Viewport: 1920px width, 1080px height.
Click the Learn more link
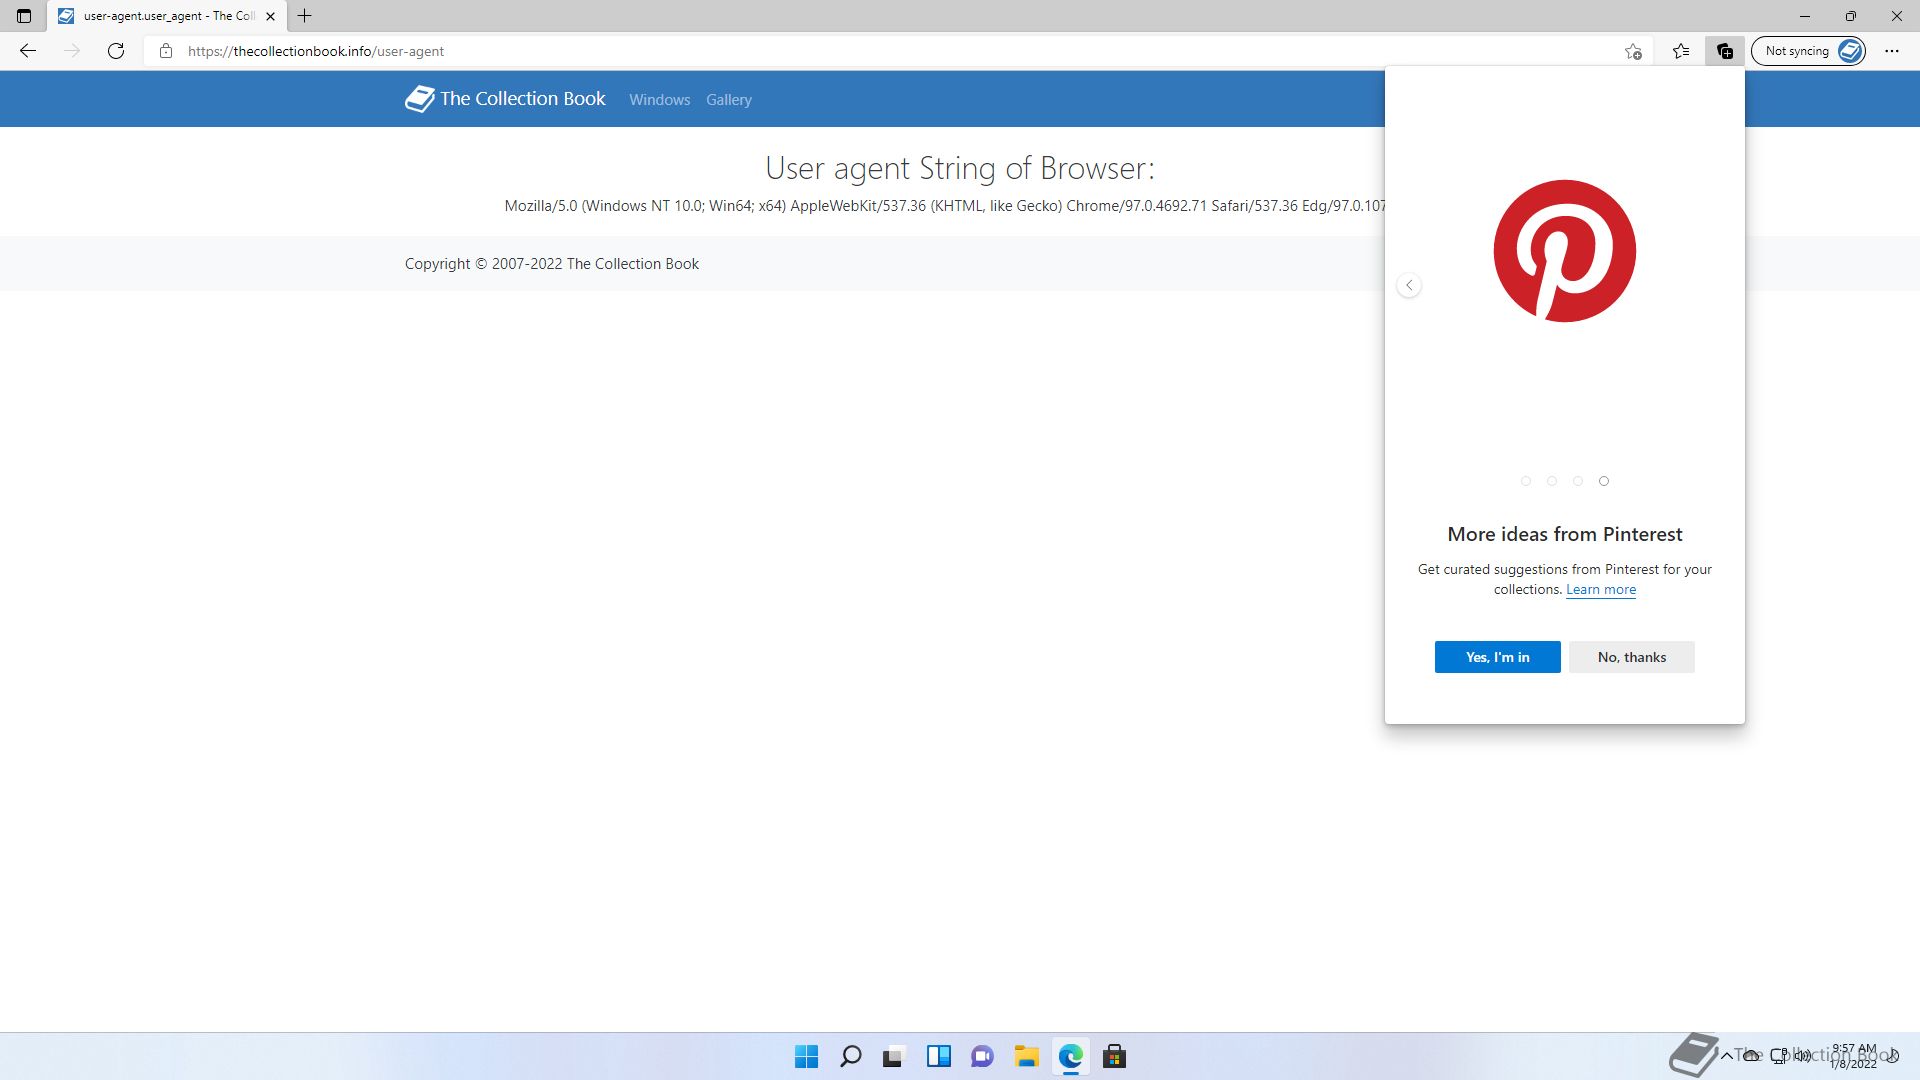point(1601,590)
